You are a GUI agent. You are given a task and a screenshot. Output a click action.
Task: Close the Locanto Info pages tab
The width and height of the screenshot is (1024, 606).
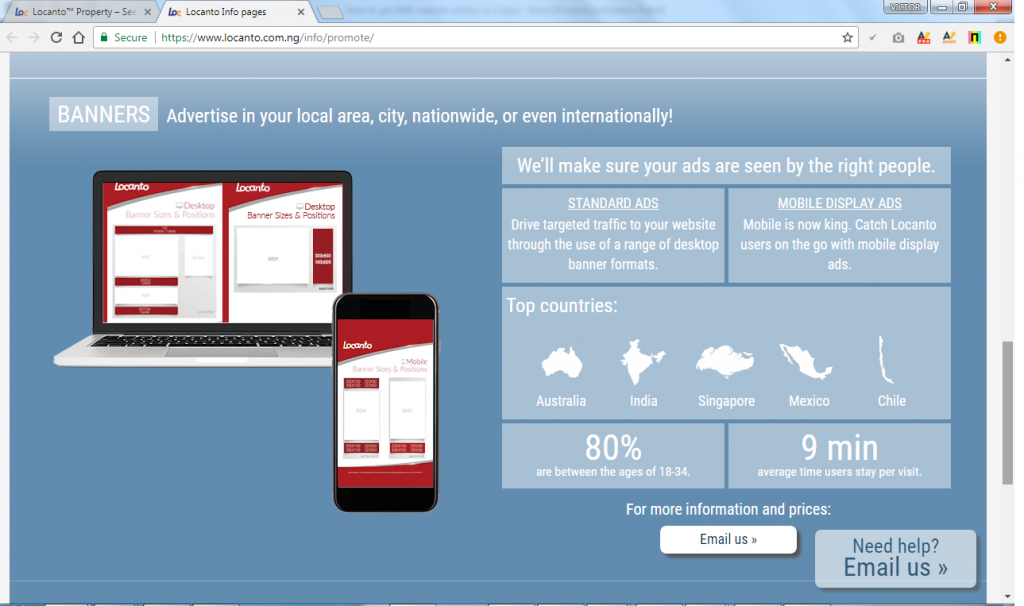tap(300, 12)
